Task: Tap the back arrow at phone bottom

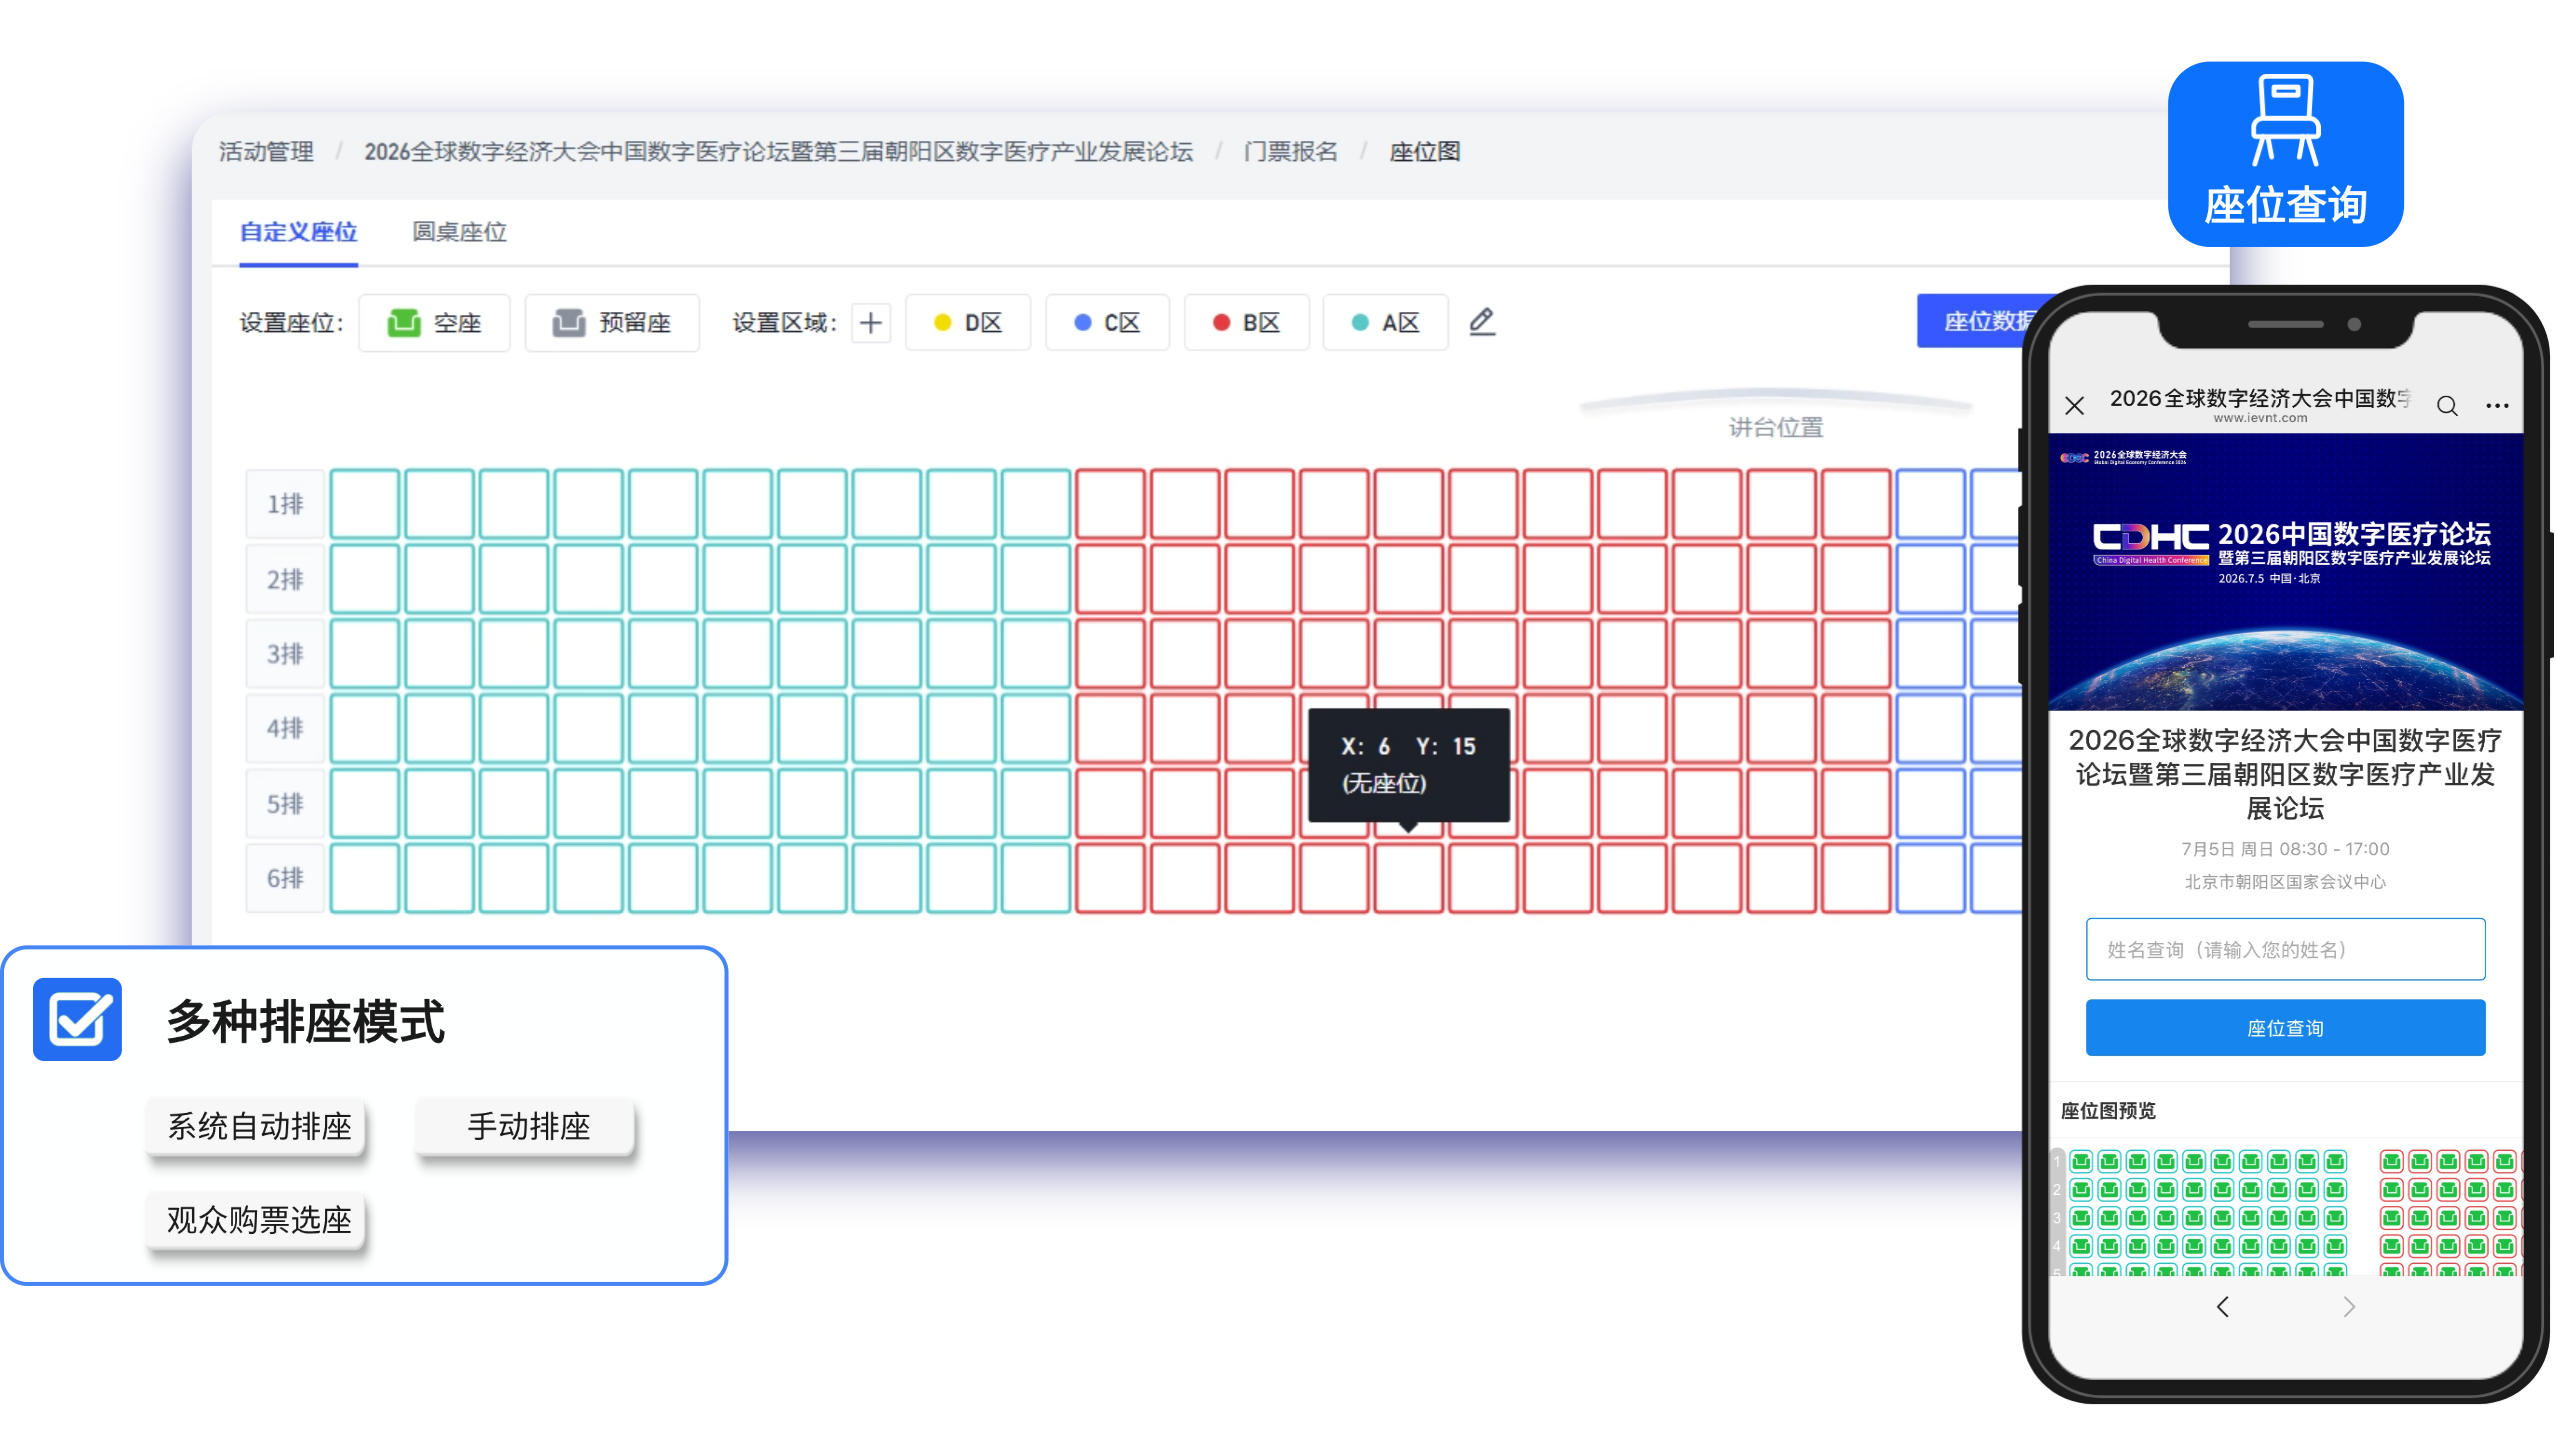Action: click(2222, 1306)
